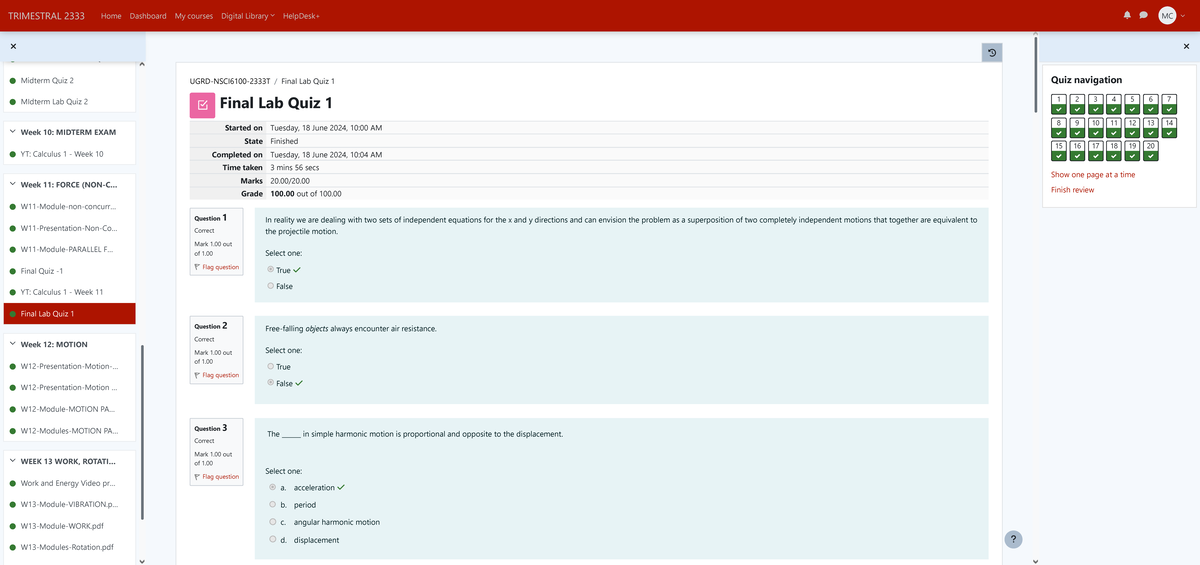
Task: Collapse Week 10: MIDTERM EXAM section
Action: coord(11,132)
